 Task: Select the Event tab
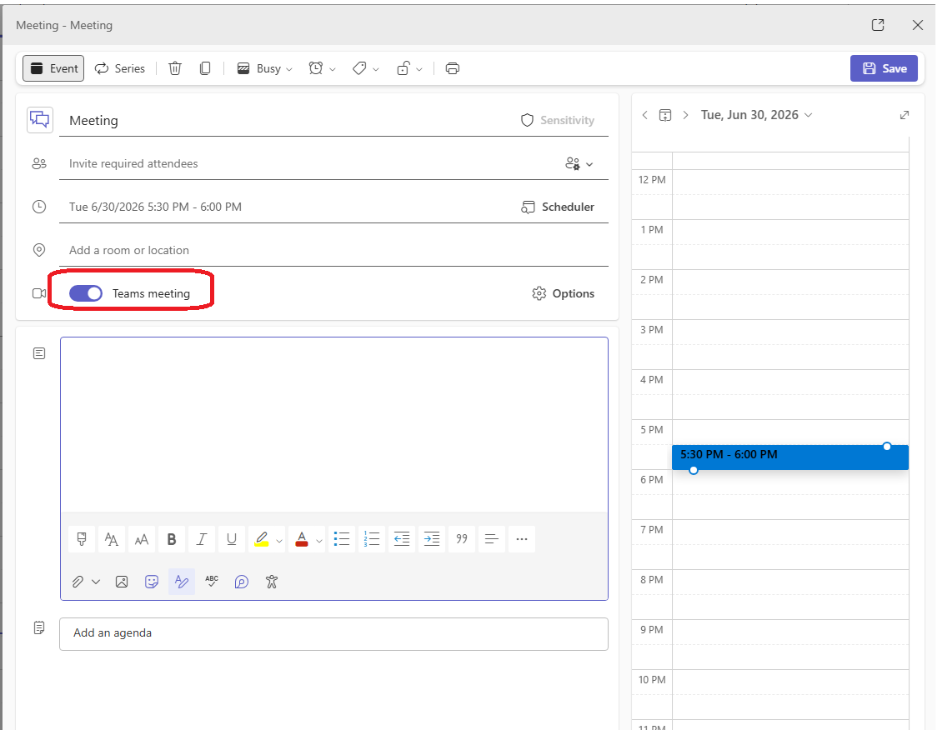click(x=54, y=69)
